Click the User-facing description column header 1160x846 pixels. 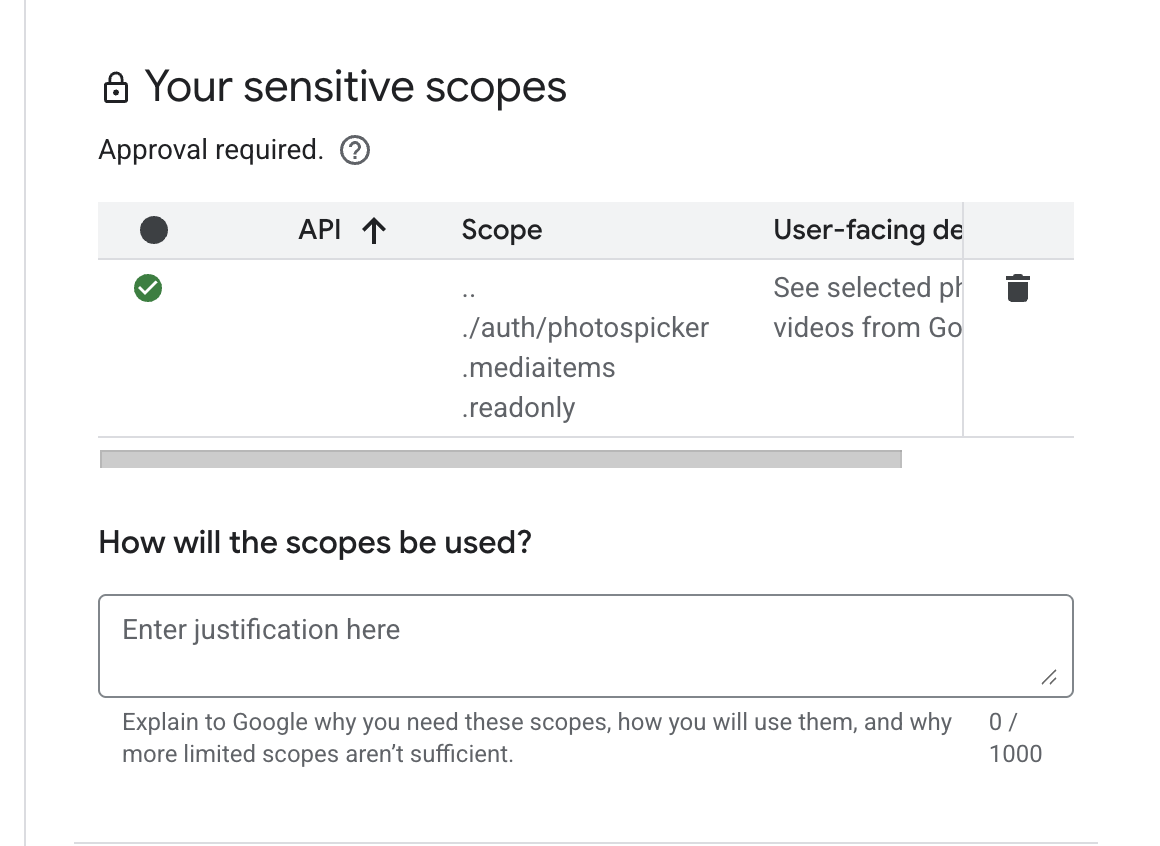866,231
